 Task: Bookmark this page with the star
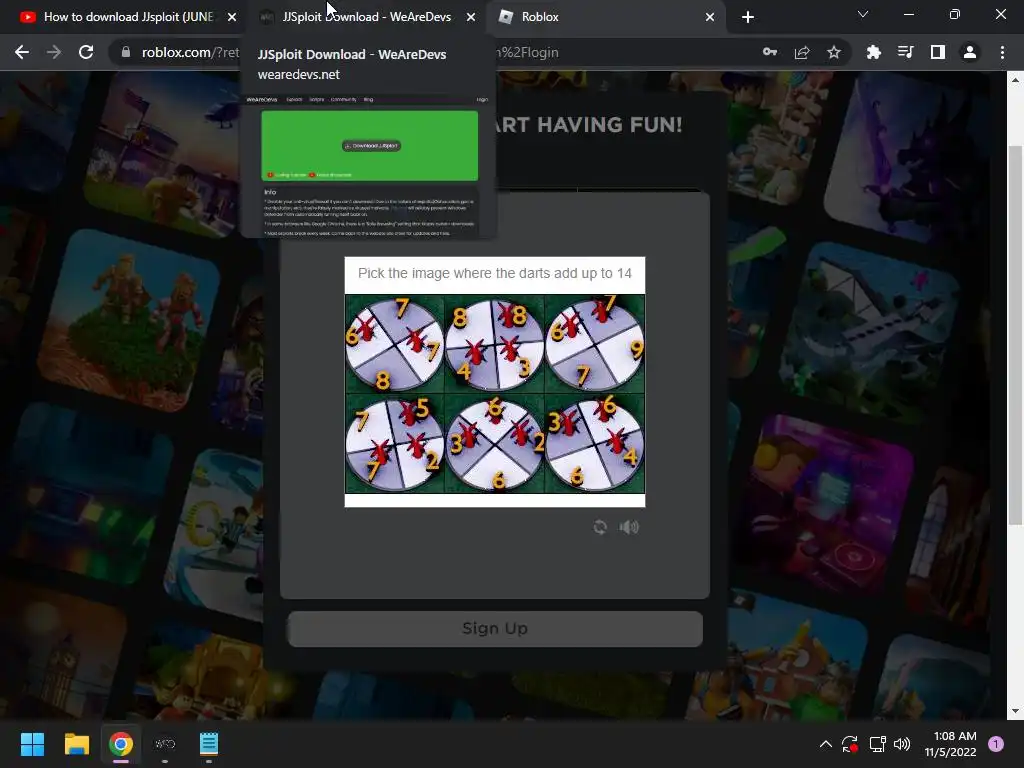pyautogui.click(x=834, y=52)
